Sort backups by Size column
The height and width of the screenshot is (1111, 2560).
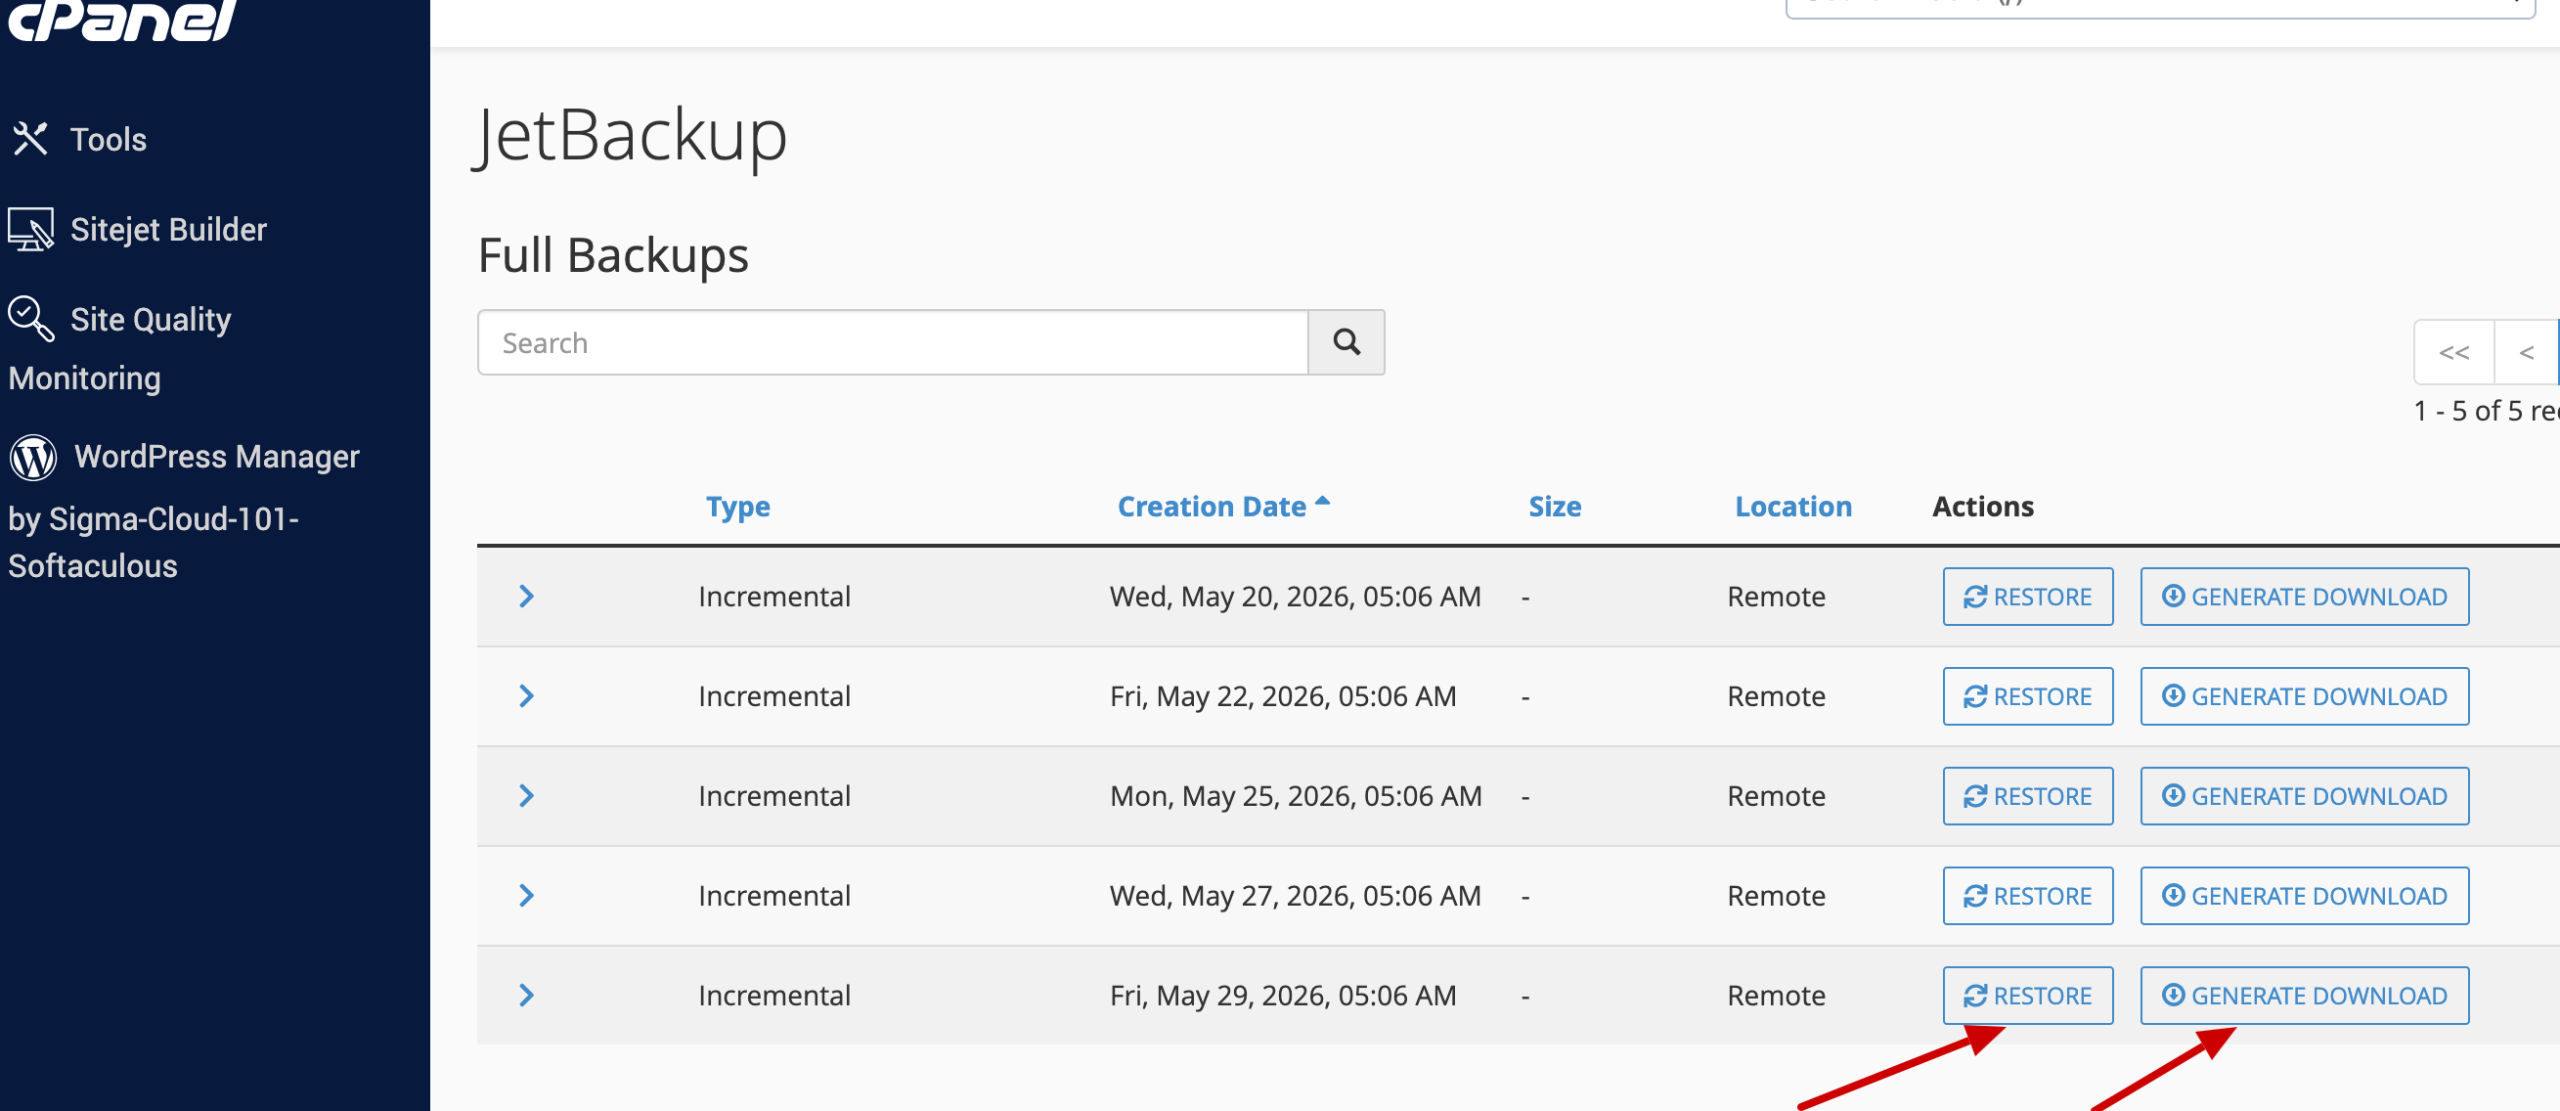(x=1555, y=507)
